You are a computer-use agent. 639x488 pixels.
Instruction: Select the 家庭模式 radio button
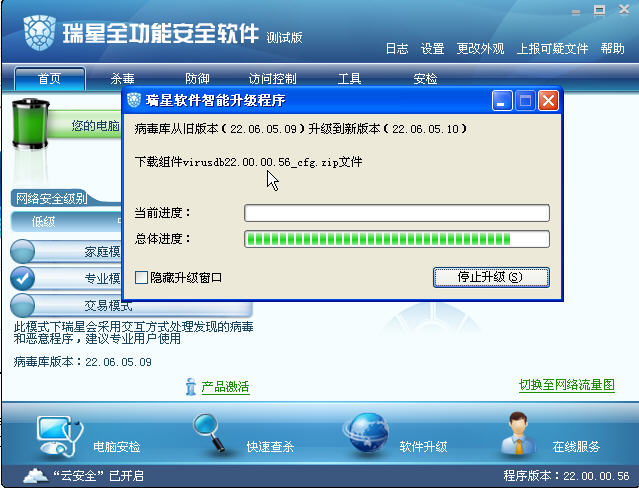pyautogui.click(x=22, y=251)
